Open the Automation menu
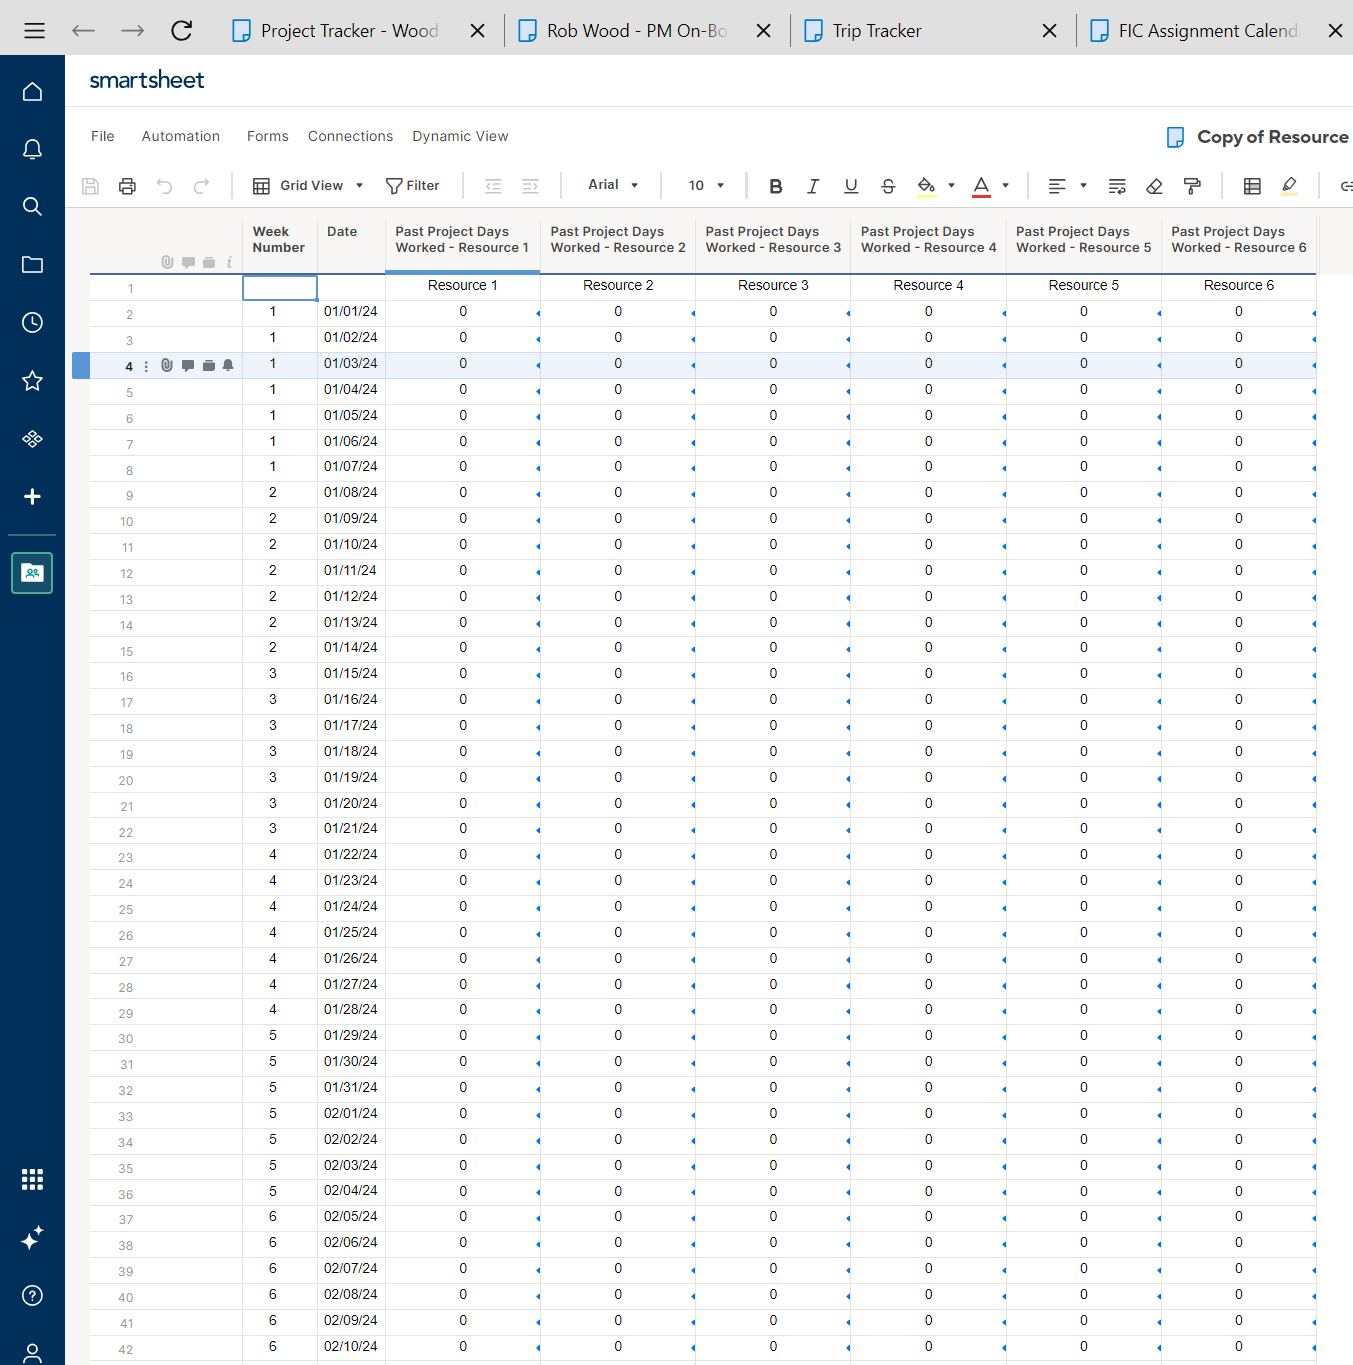The width and height of the screenshot is (1353, 1365). 181,136
